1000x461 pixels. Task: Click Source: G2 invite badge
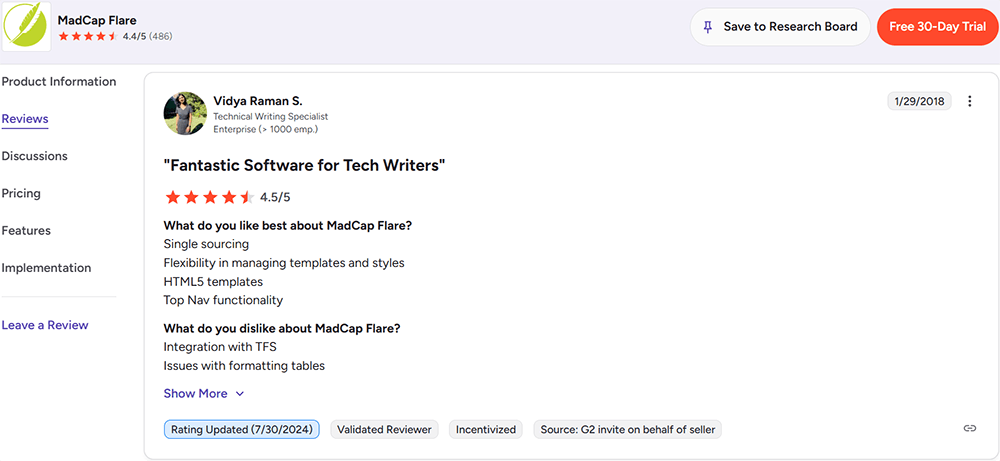[628, 429]
